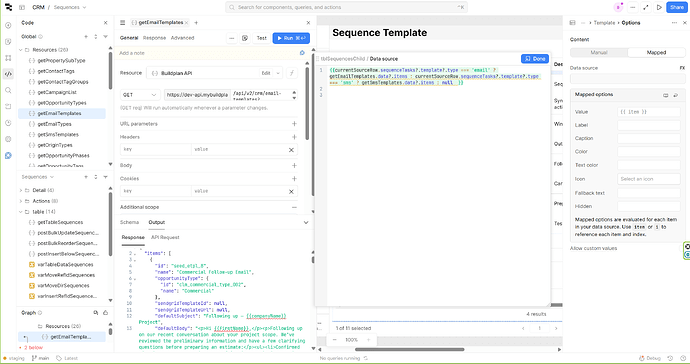690x364 pixels.
Task: Close the getEmailTemplates query tab
Action: [x=187, y=22]
